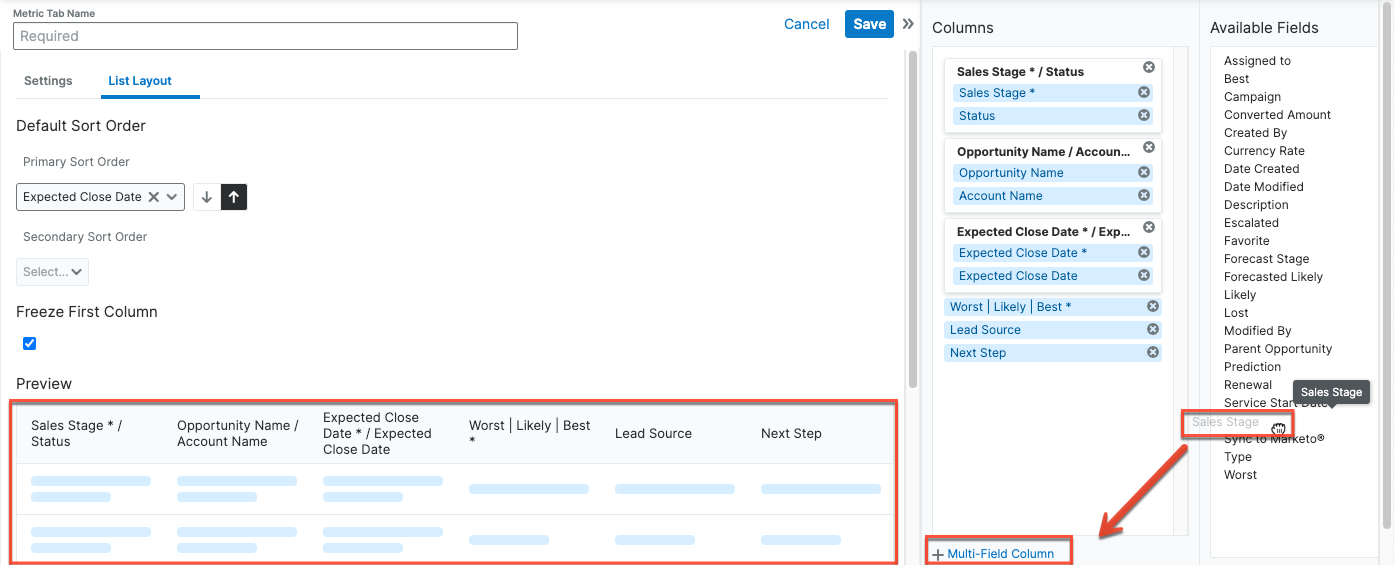Uncheck the Freeze First Column checkbox
This screenshot has height=565, width=1394.
click(x=29, y=344)
